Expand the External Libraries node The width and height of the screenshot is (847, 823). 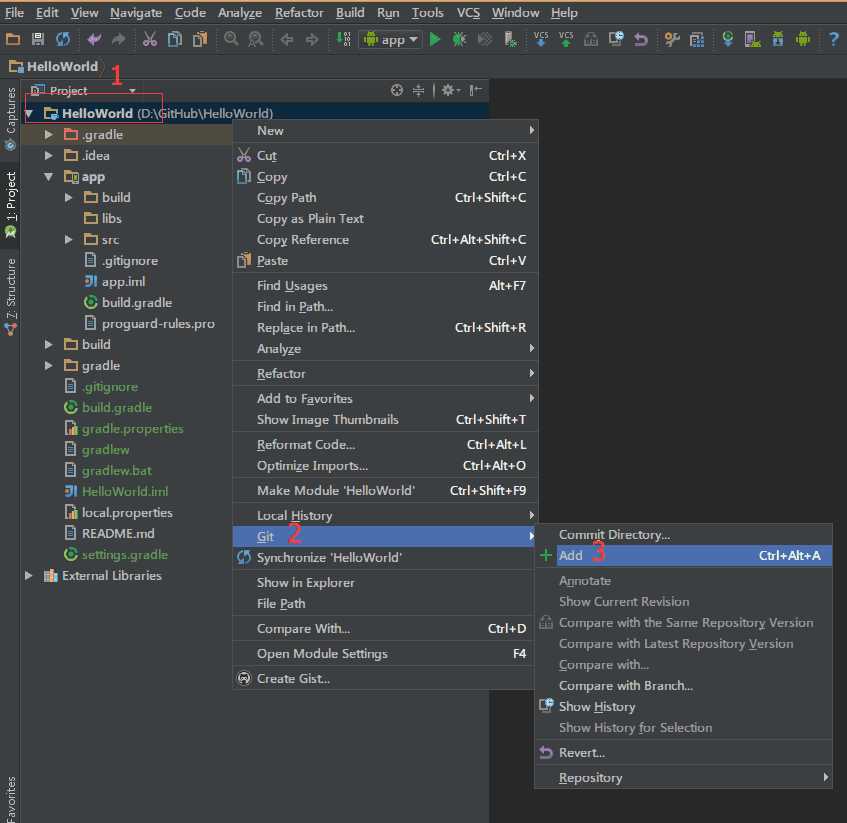pyautogui.click(x=29, y=576)
